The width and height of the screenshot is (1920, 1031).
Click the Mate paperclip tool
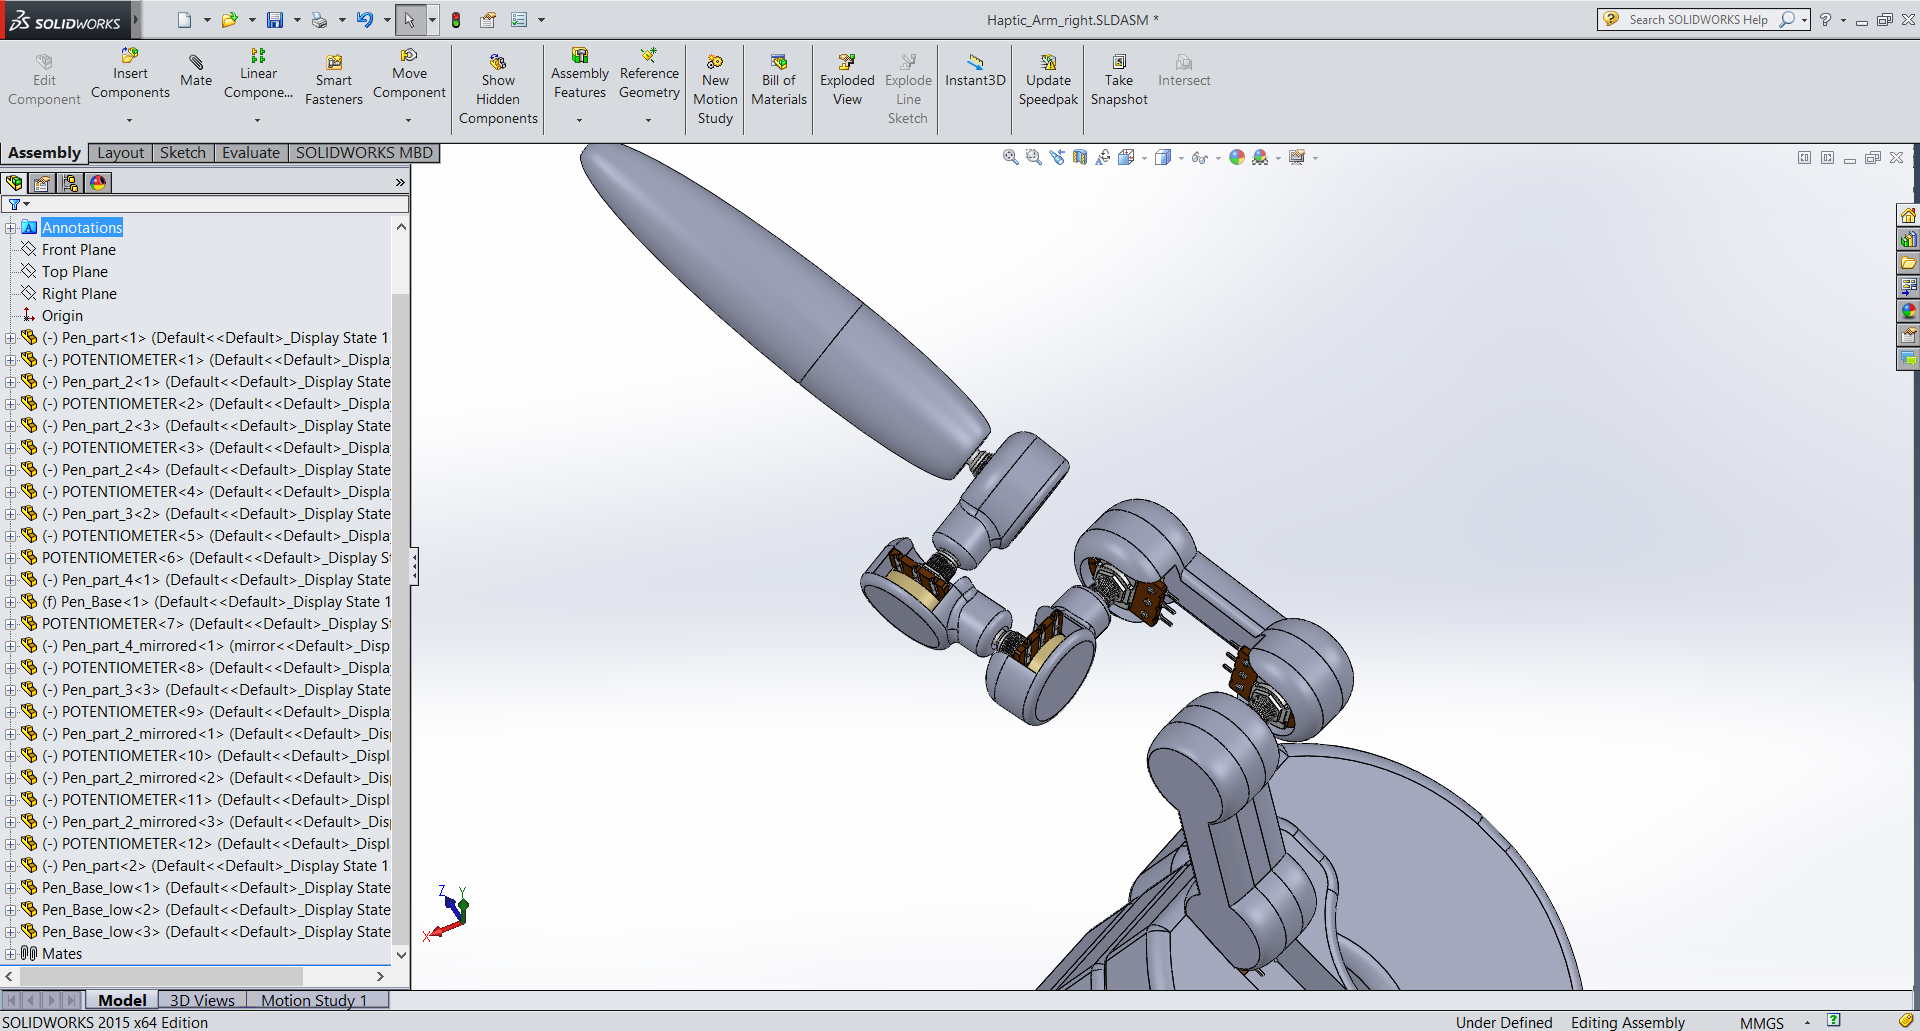tap(196, 71)
